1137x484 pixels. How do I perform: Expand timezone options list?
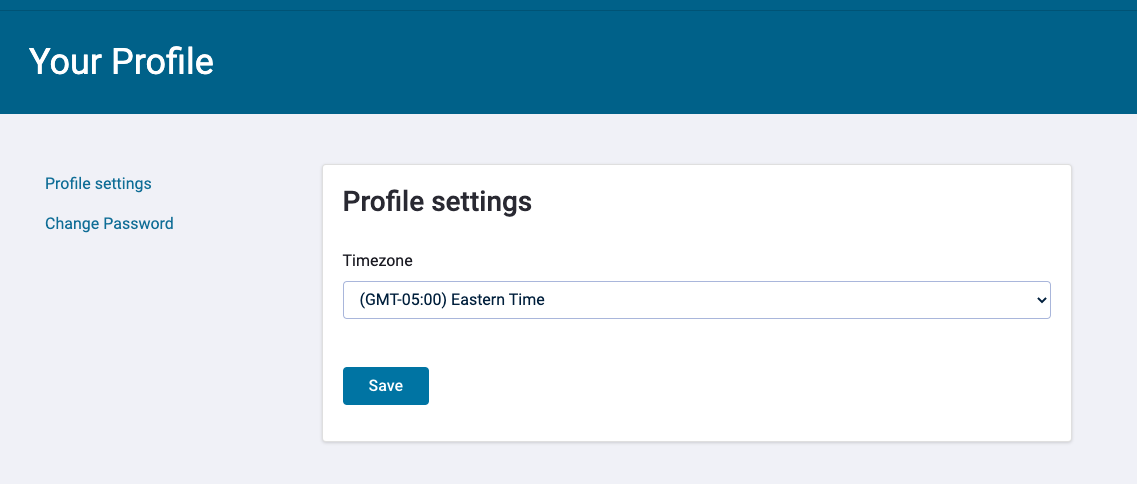pyautogui.click(x=696, y=300)
